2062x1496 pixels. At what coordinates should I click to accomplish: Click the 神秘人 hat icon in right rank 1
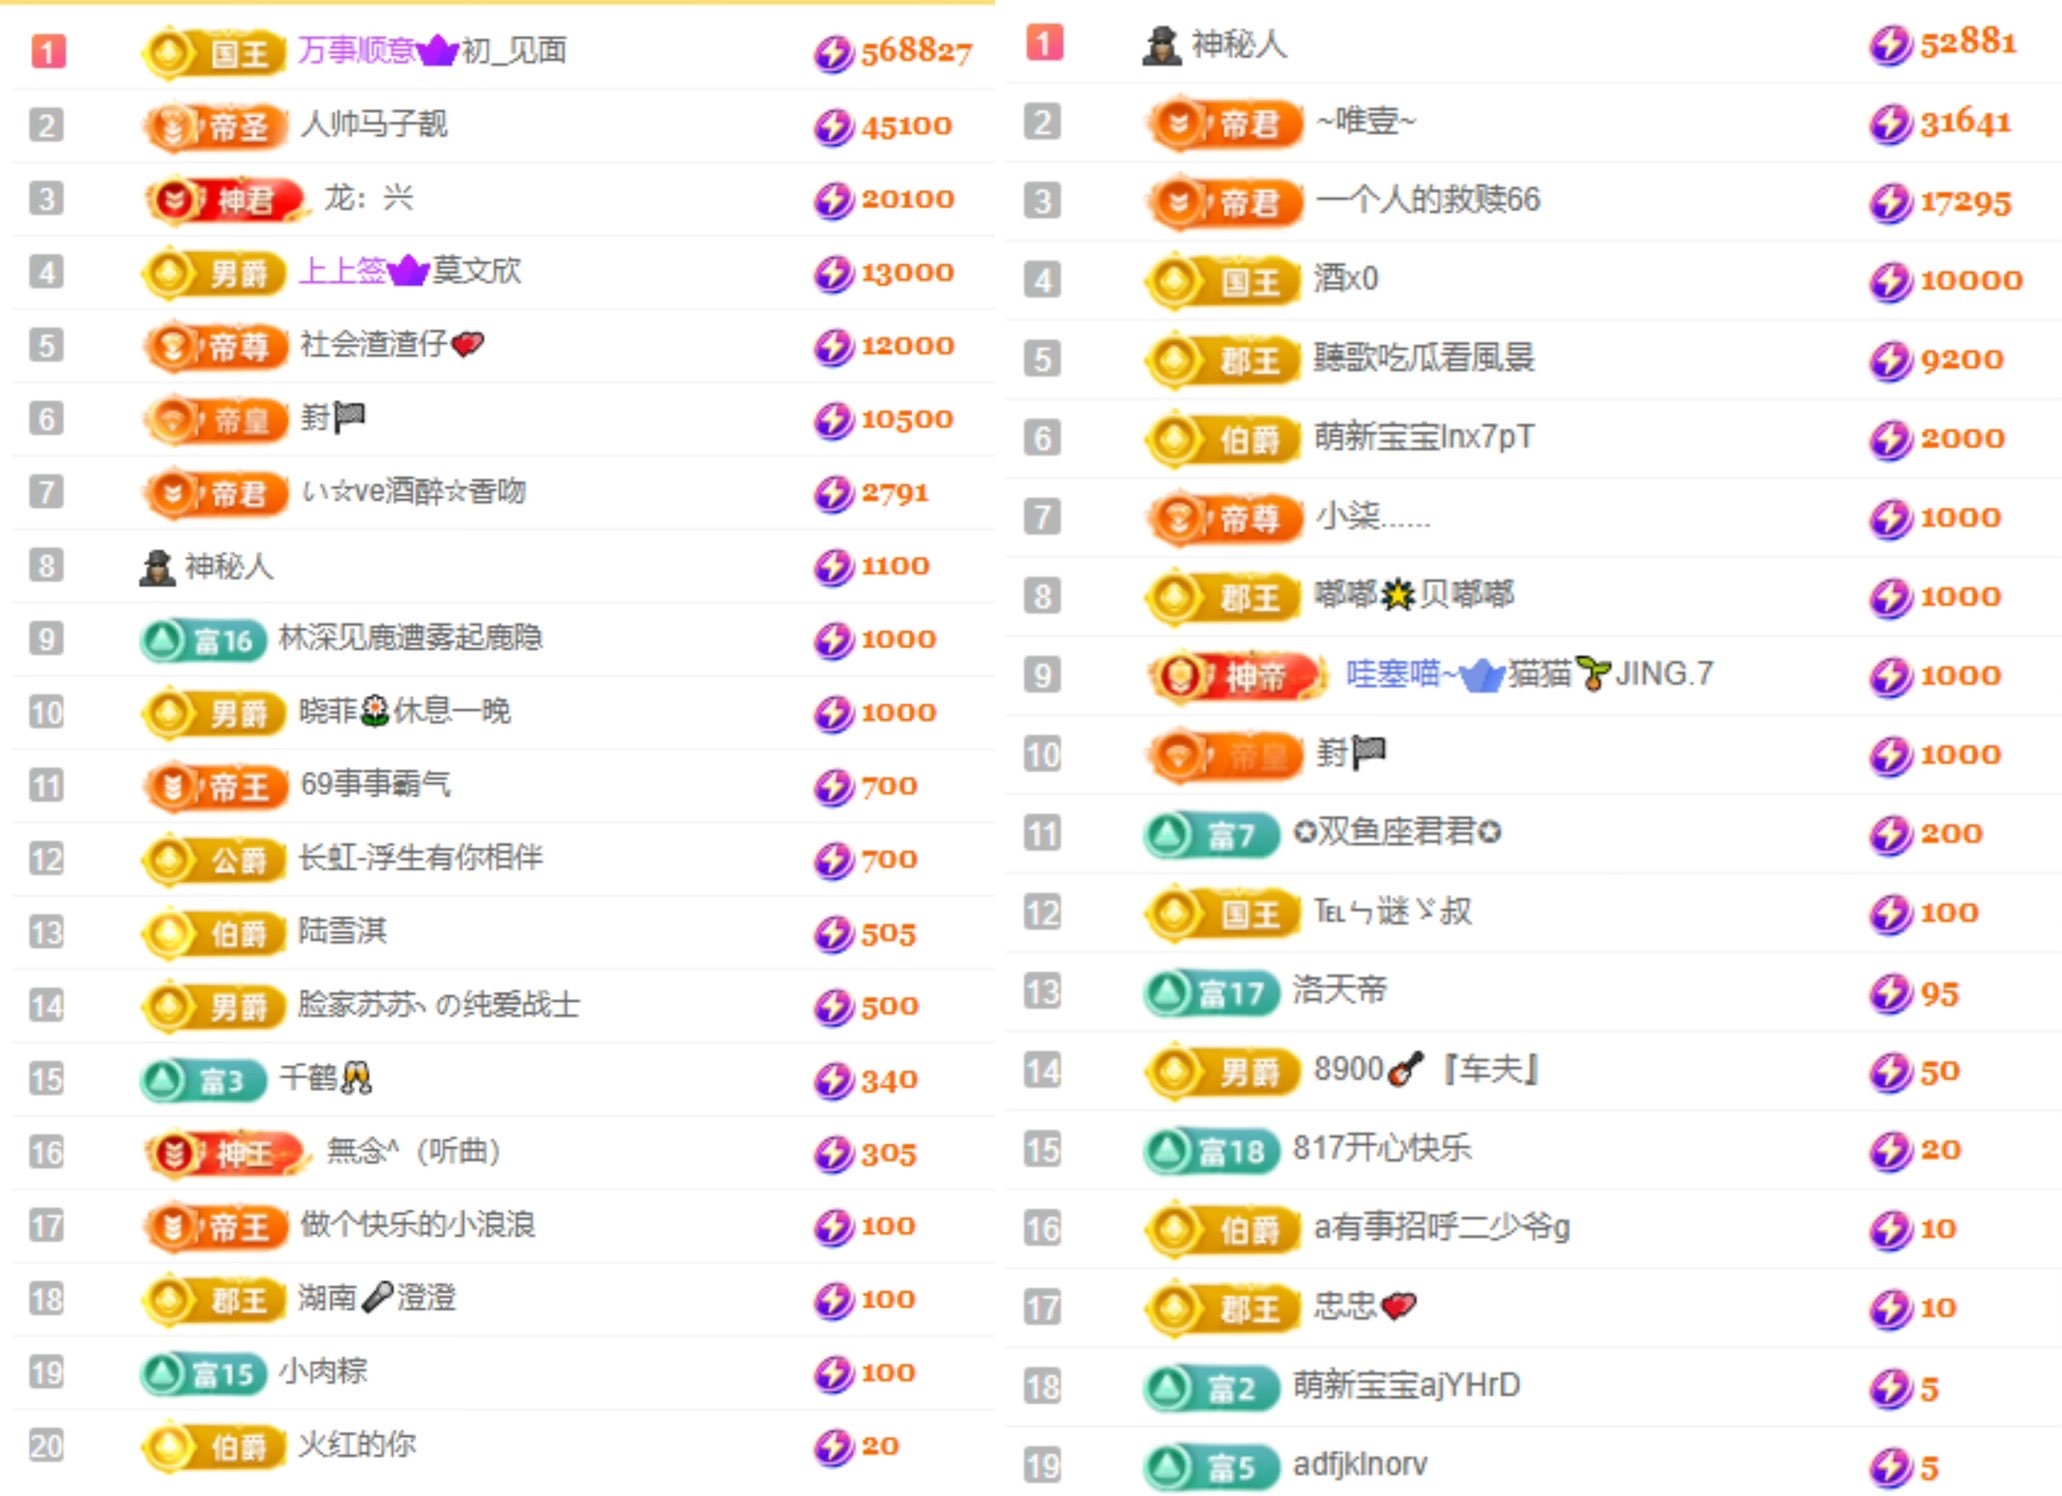point(1161,45)
